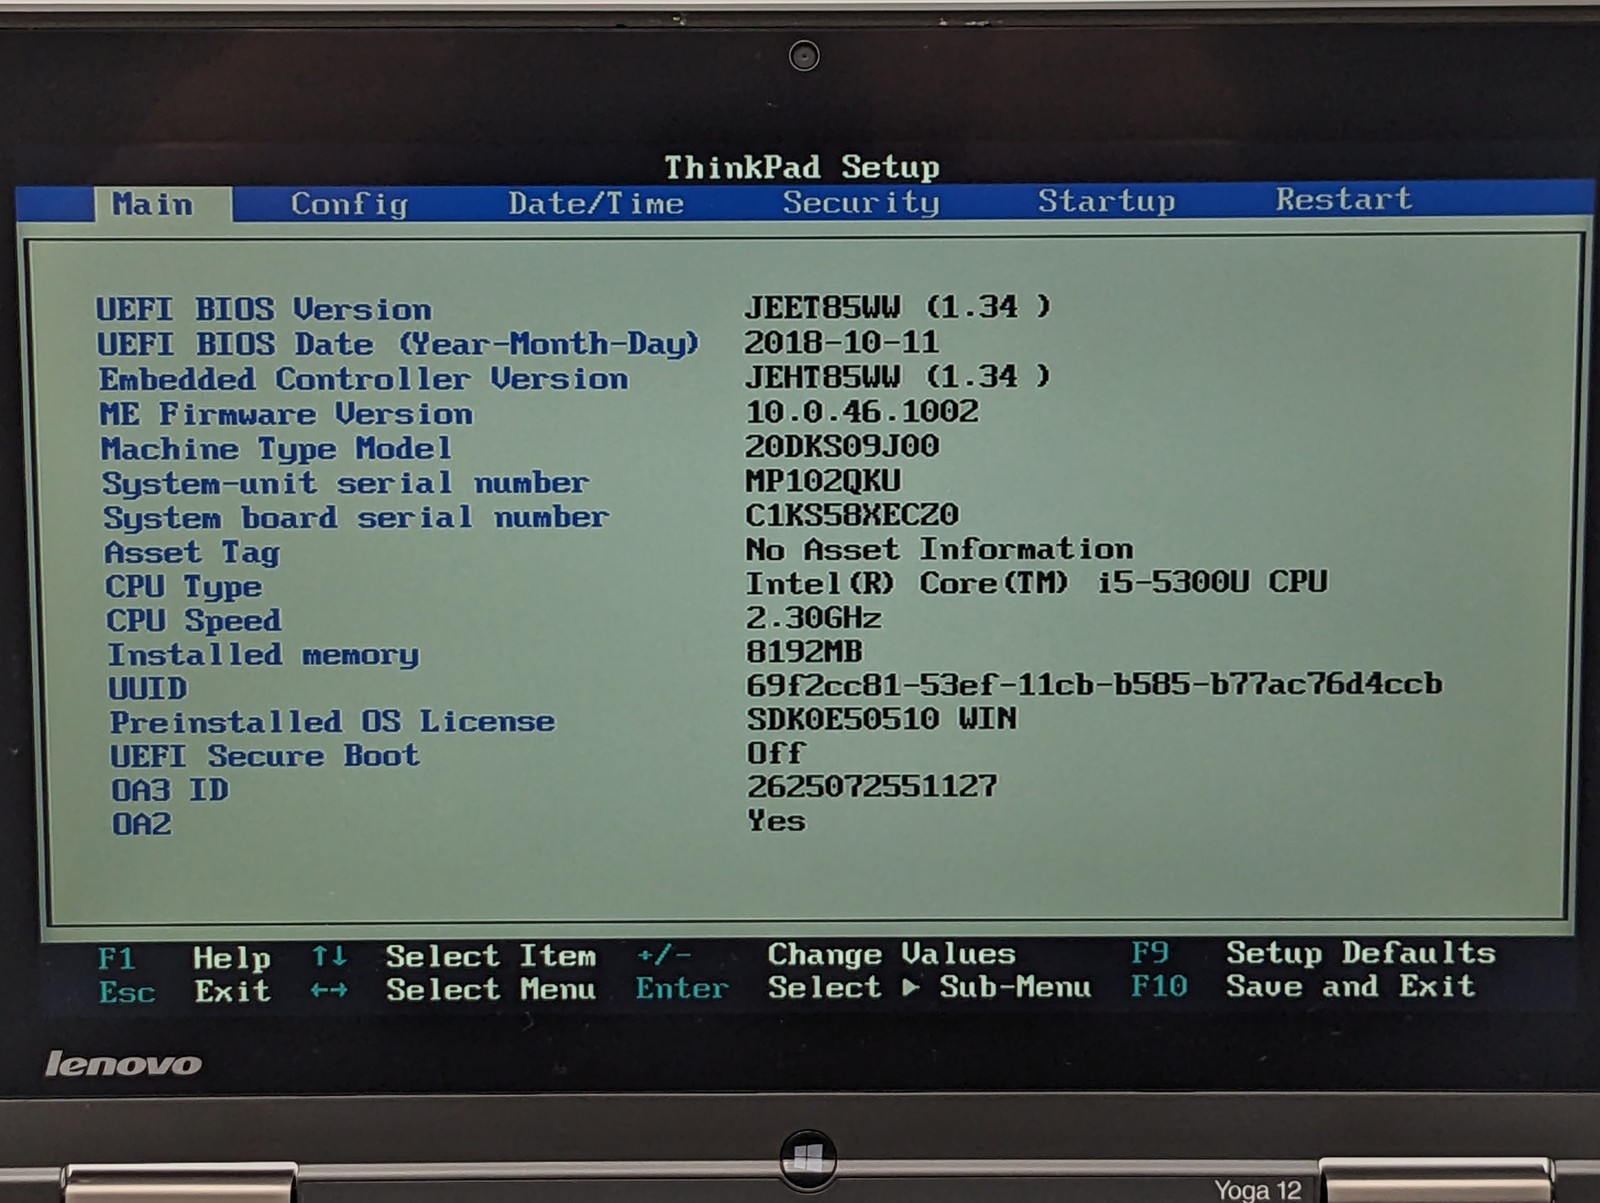Select the Embedded Controller Version label
This screenshot has height=1203, width=1600.
[x=363, y=379]
